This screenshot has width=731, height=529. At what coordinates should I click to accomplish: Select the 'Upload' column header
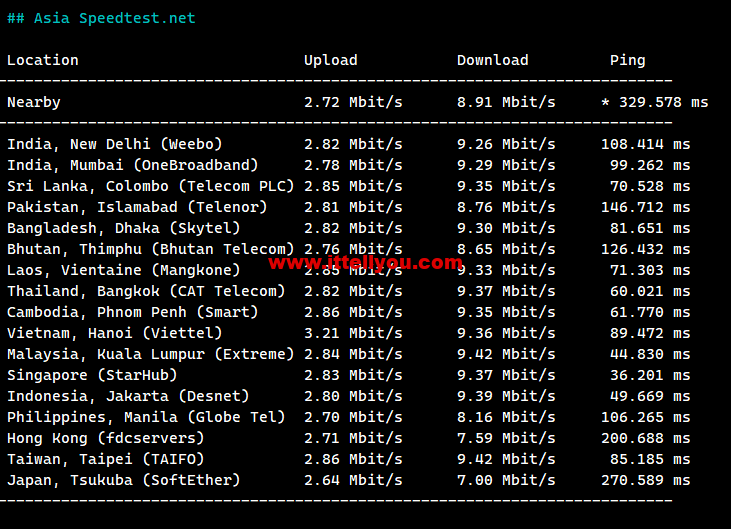[x=331, y=60]
